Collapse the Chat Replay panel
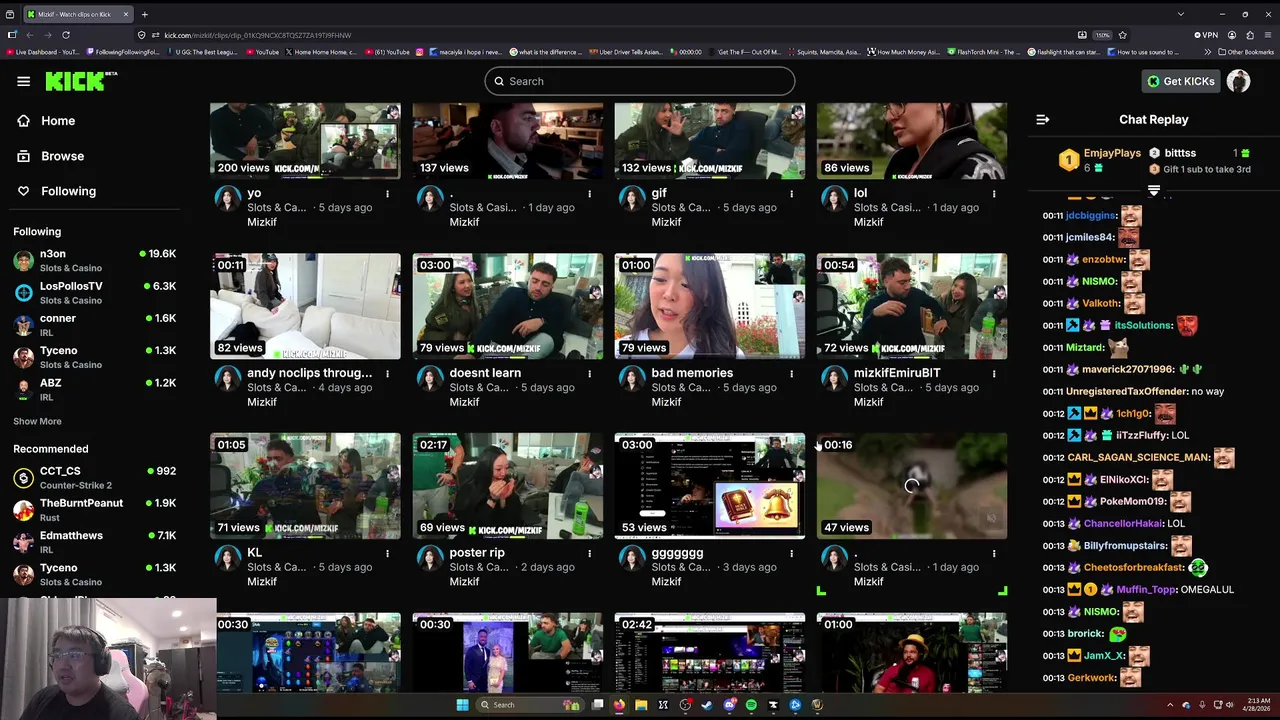 click(x=1042, y=120)
